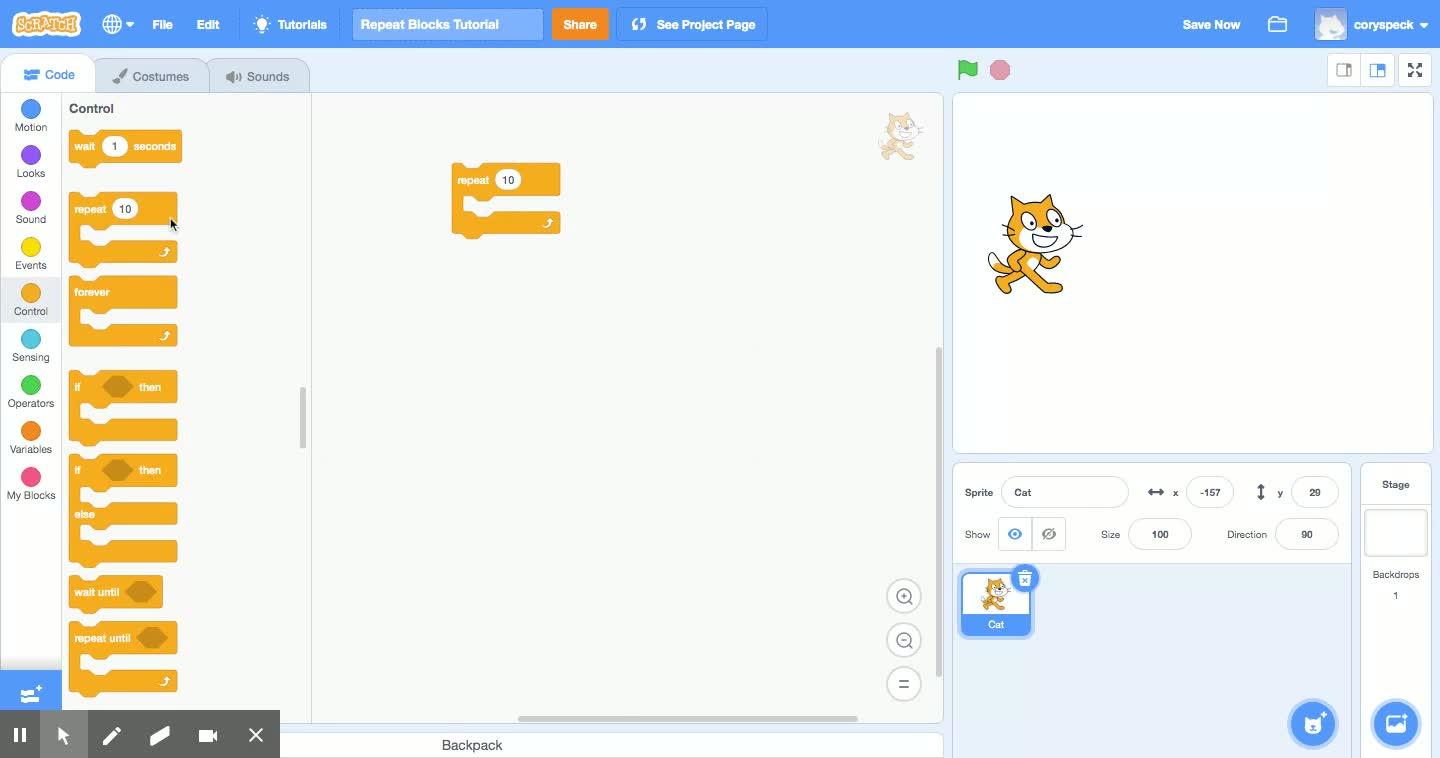The height and width of the screenshot is (758, 1440).
Task: Edit the repeat count in workspace block
Action: pyautogui.click(x=508, y=180)
